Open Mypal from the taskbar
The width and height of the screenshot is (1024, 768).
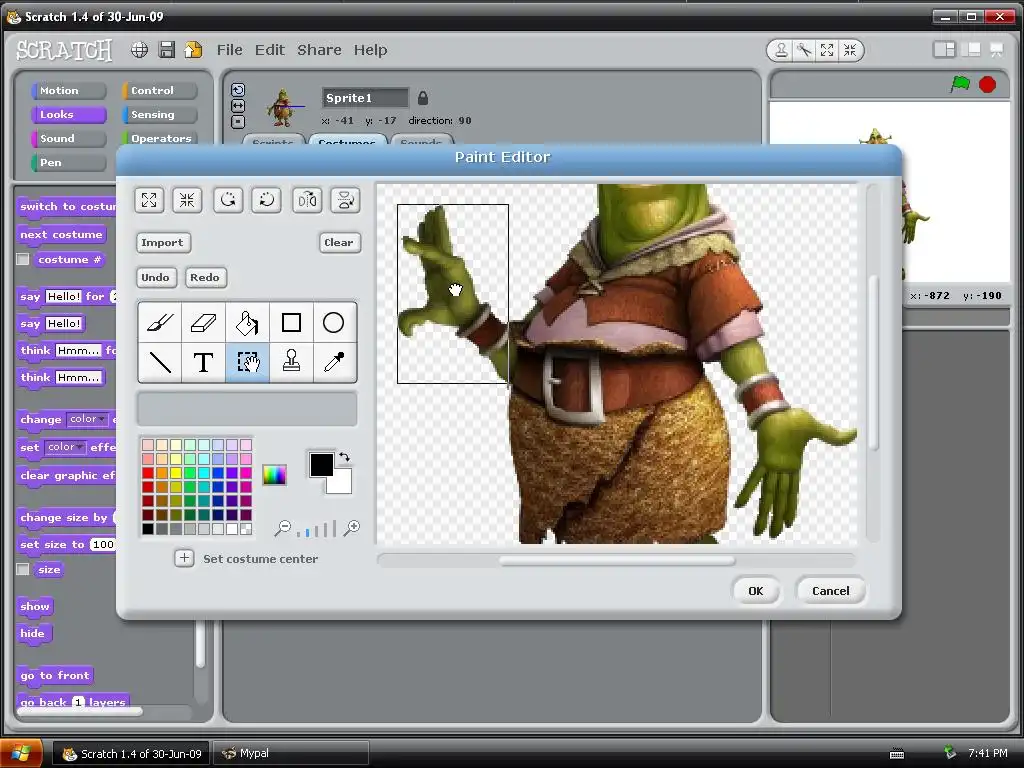[x=291, y=754]
